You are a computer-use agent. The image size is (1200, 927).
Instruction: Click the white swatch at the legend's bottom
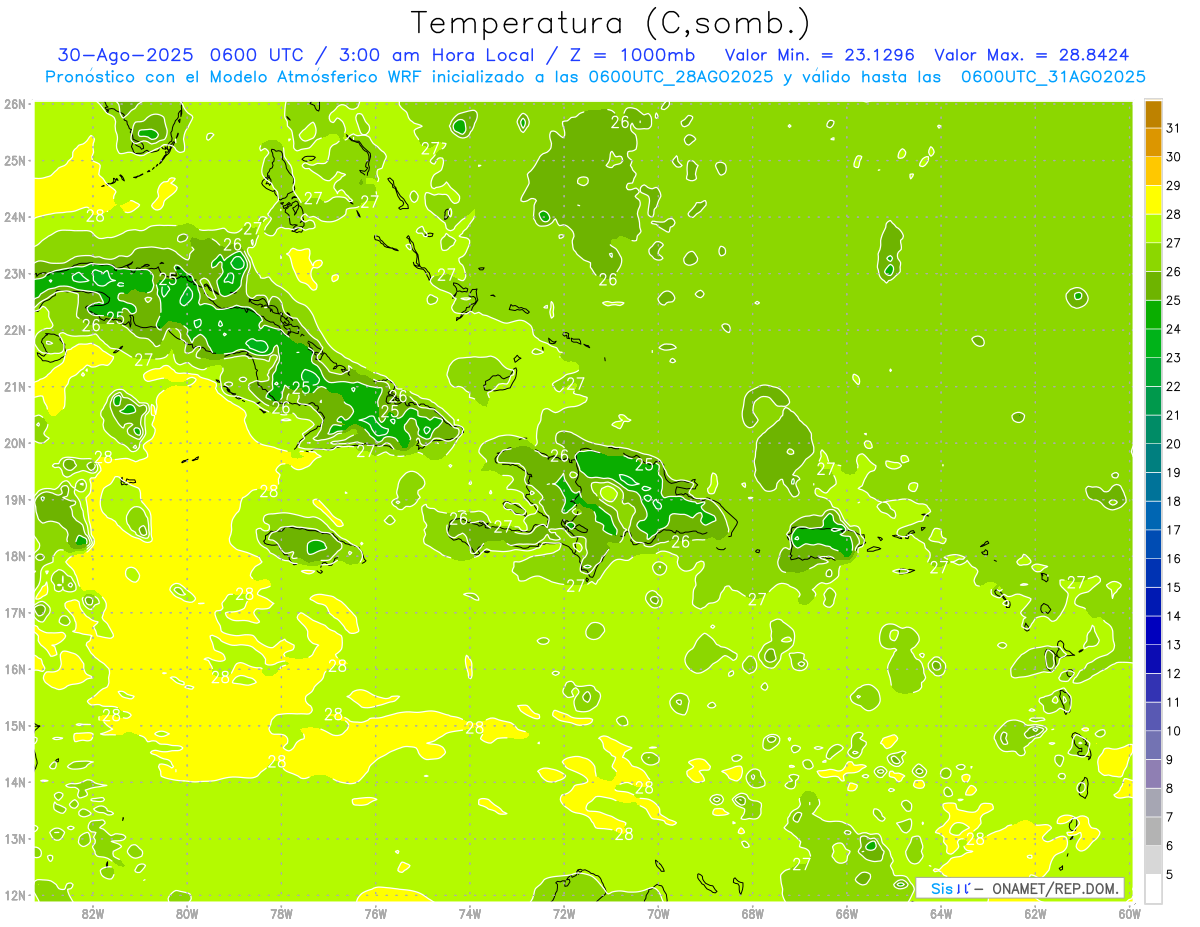click(x=1153, y=888)
